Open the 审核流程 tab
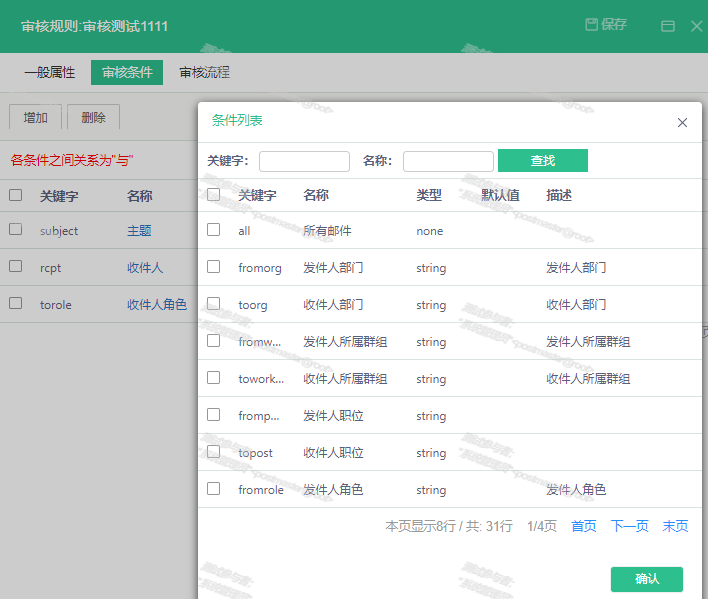 coord(204,72)
